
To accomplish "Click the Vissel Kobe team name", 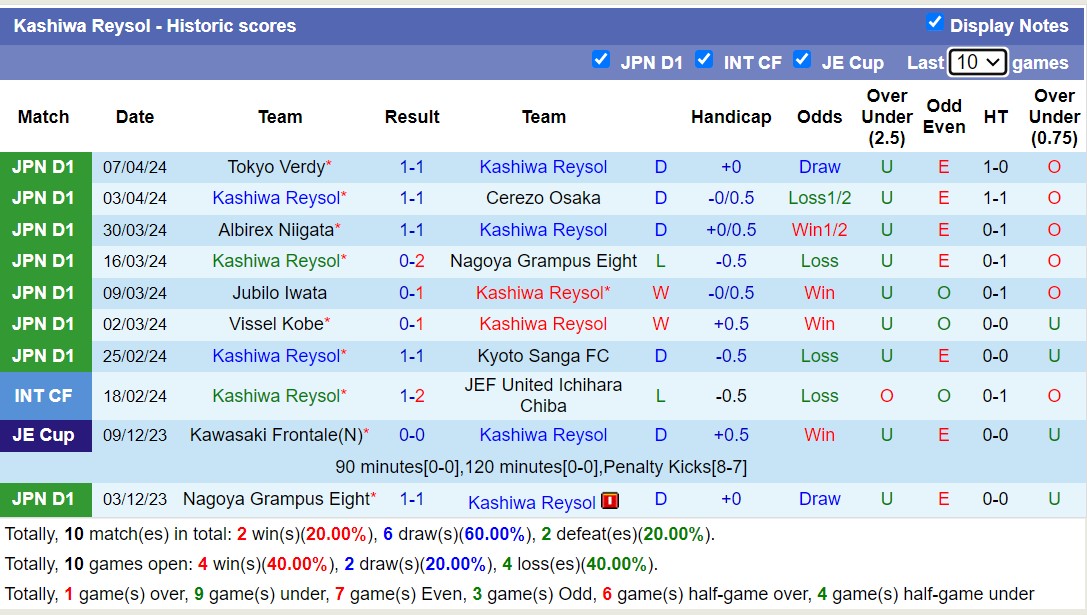I will tap(276, 324).
